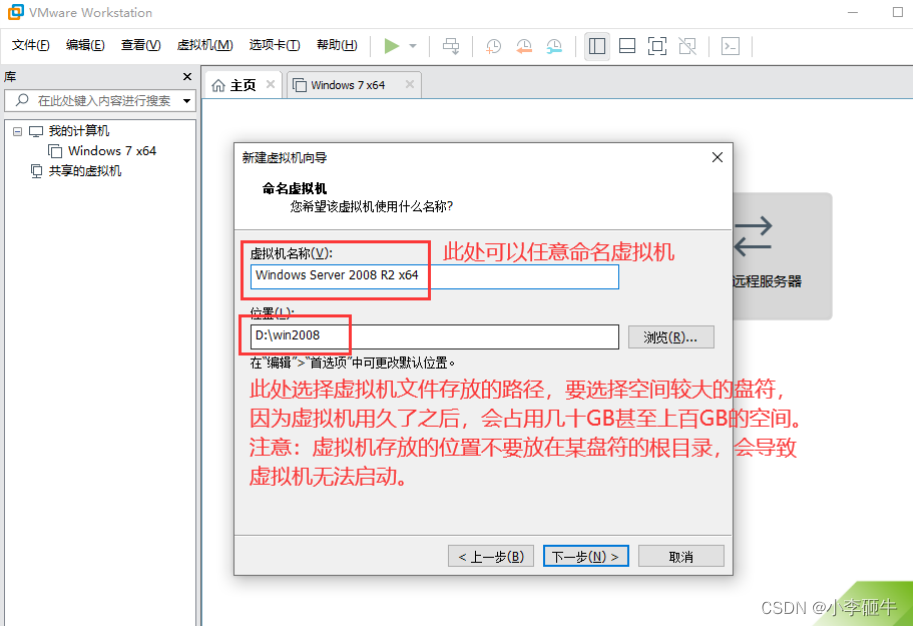Viewport: 913px width, 626px height.
Task: Close the 主页 tab
Action: pos(270,84)
